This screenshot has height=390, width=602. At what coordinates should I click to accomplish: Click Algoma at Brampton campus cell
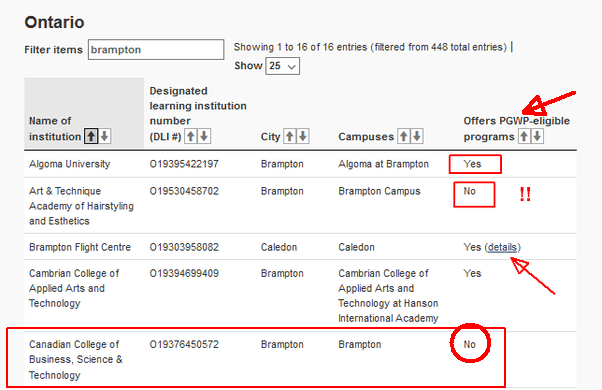[x=383, y=164]
